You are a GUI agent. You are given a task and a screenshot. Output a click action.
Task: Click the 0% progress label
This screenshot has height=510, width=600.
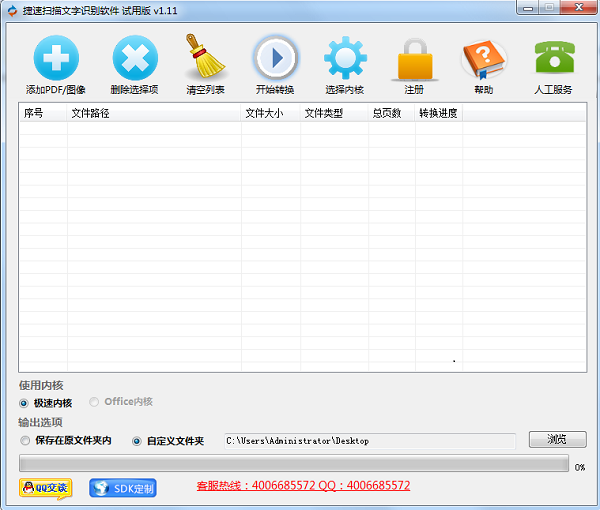(580, 467)
